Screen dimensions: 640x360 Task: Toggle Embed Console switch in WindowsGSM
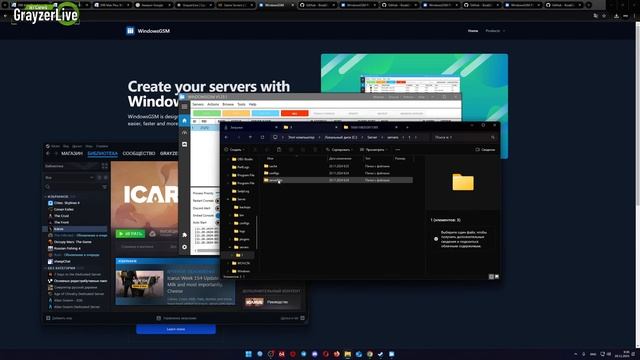[217, 216]
